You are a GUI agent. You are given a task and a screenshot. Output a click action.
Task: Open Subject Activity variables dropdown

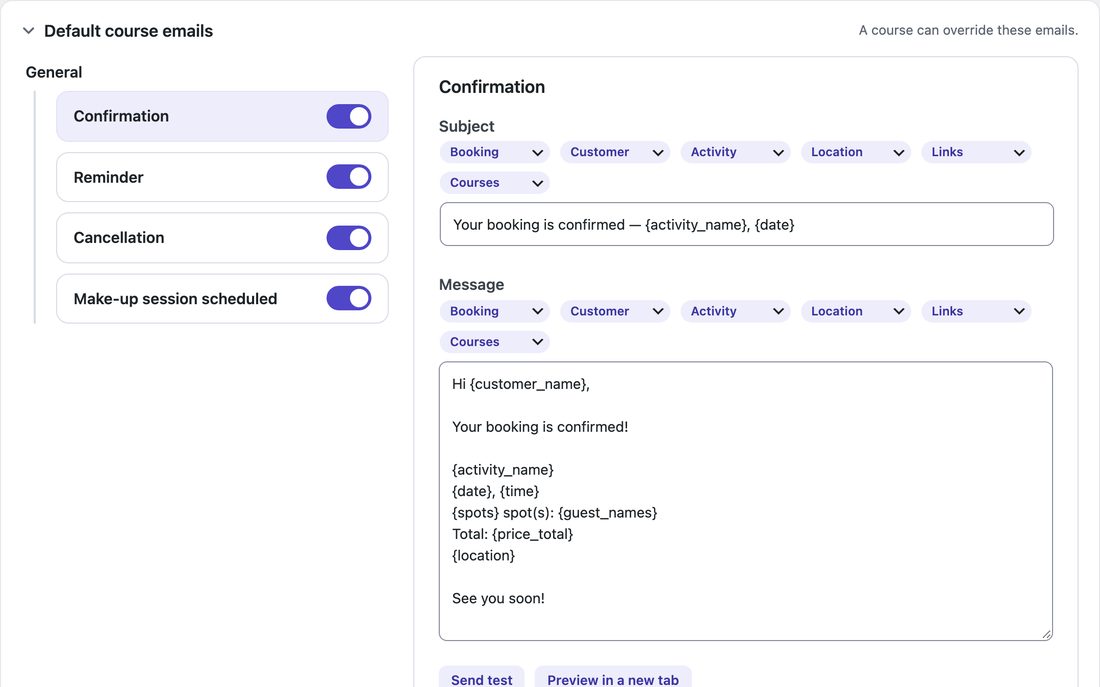click(735, 152)
